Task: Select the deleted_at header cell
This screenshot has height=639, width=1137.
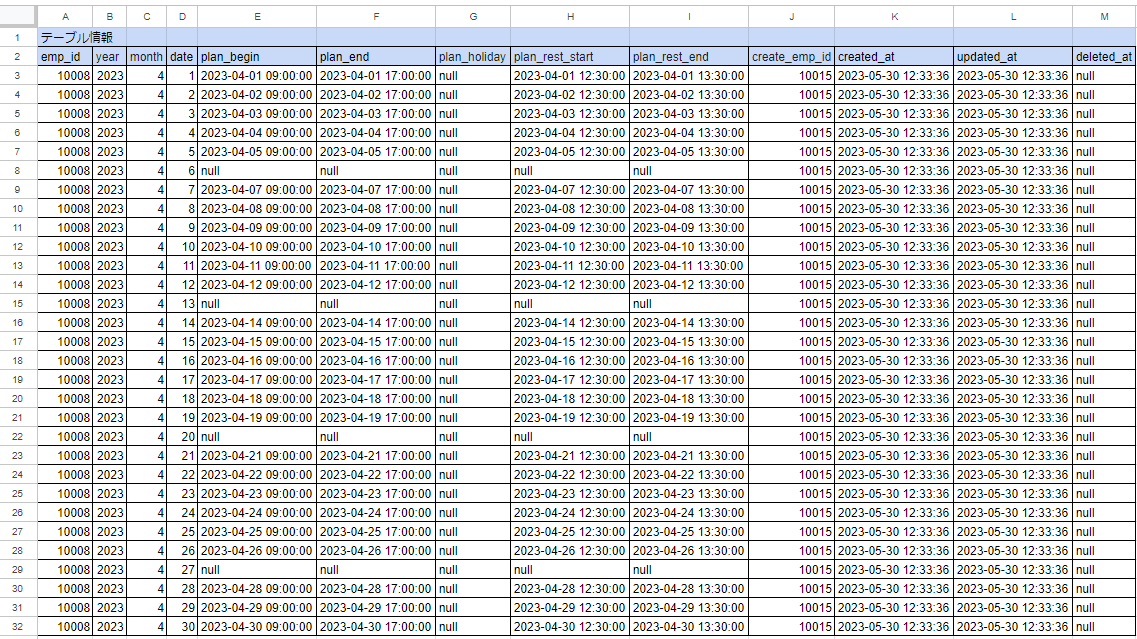Action: [x=1104, y=56]
